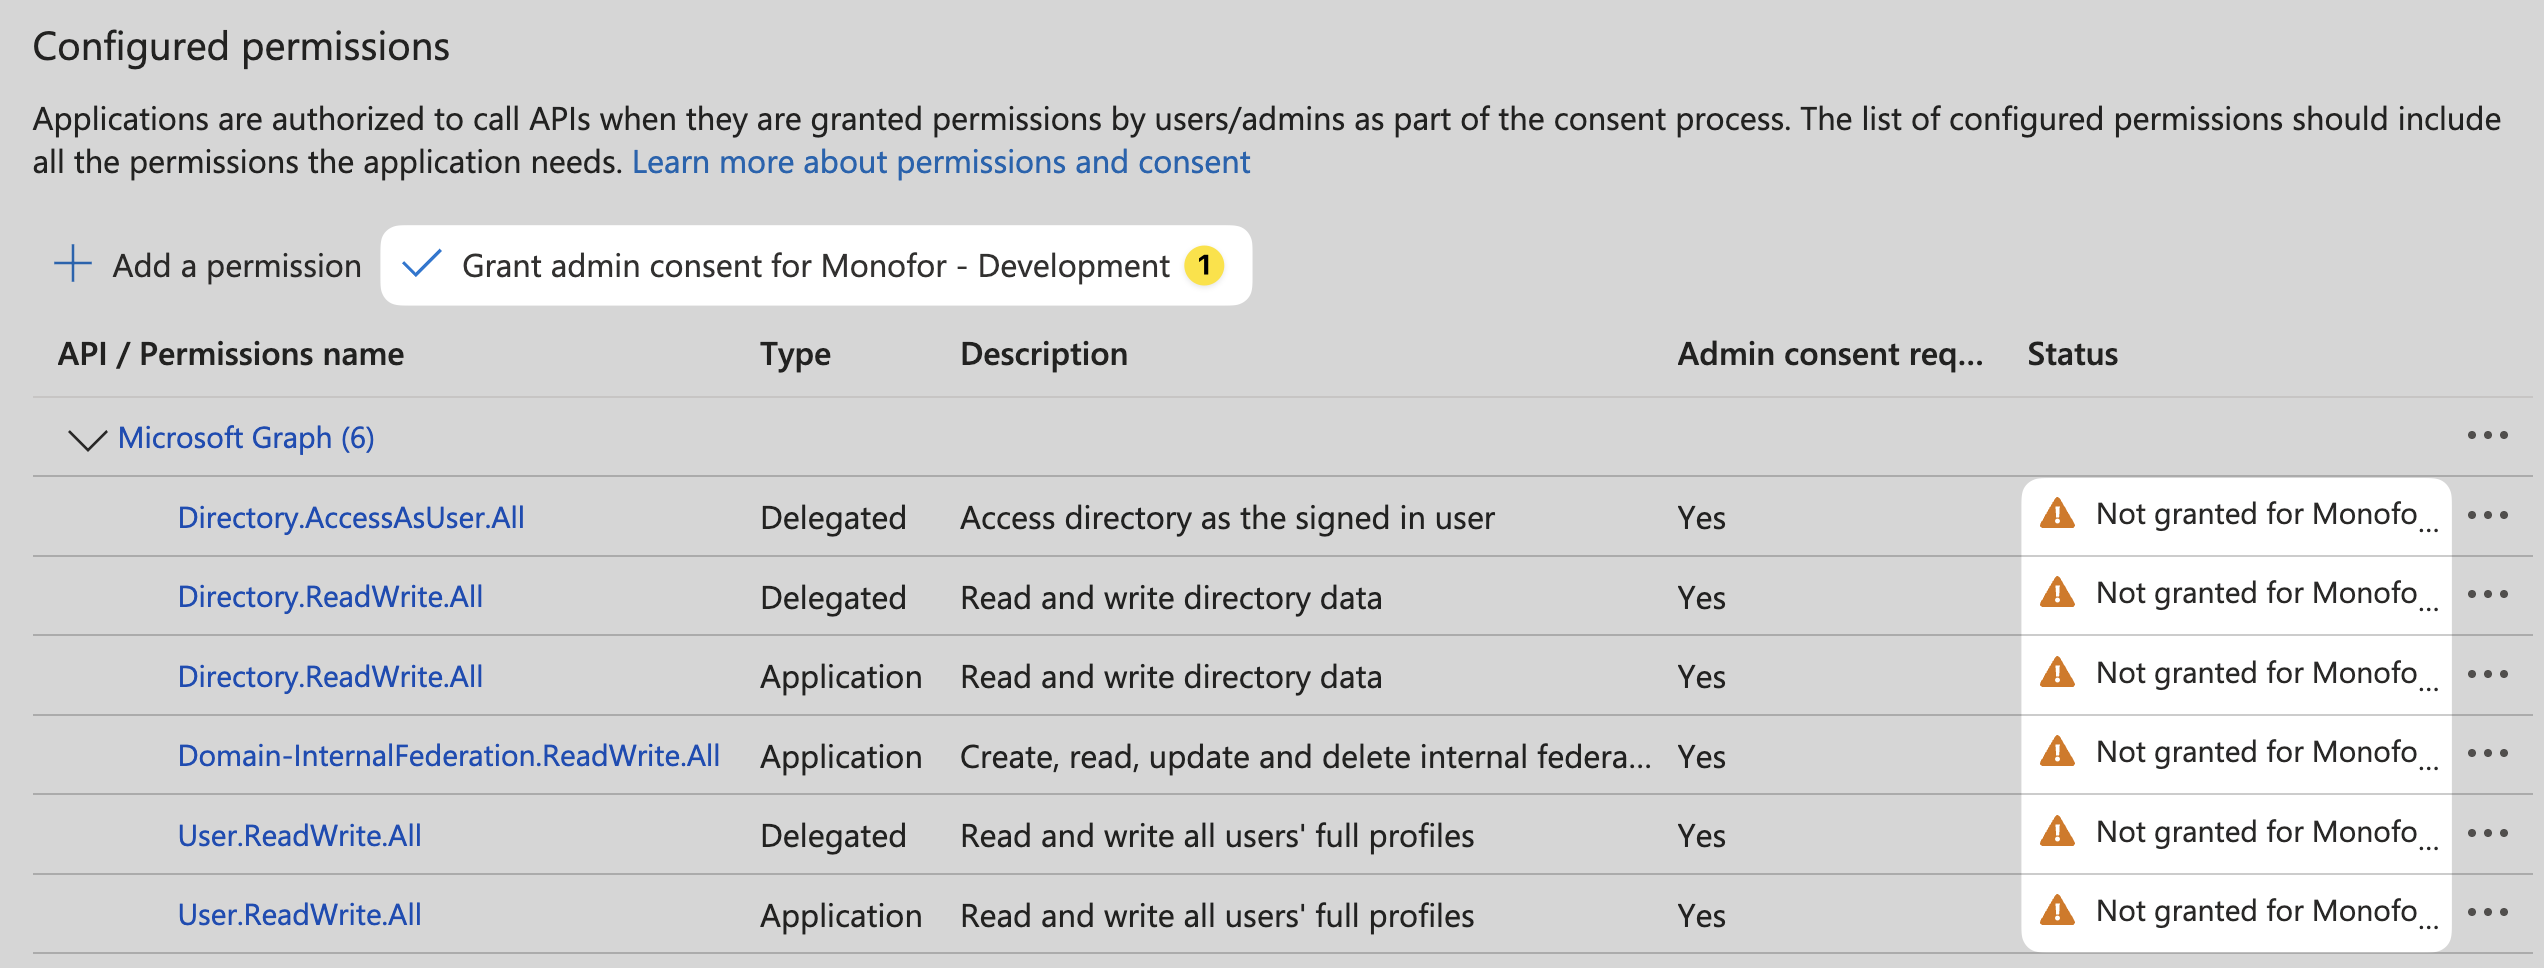
Task: Collapse the Microsoft Graph permissions group
Action: [87, 439]
